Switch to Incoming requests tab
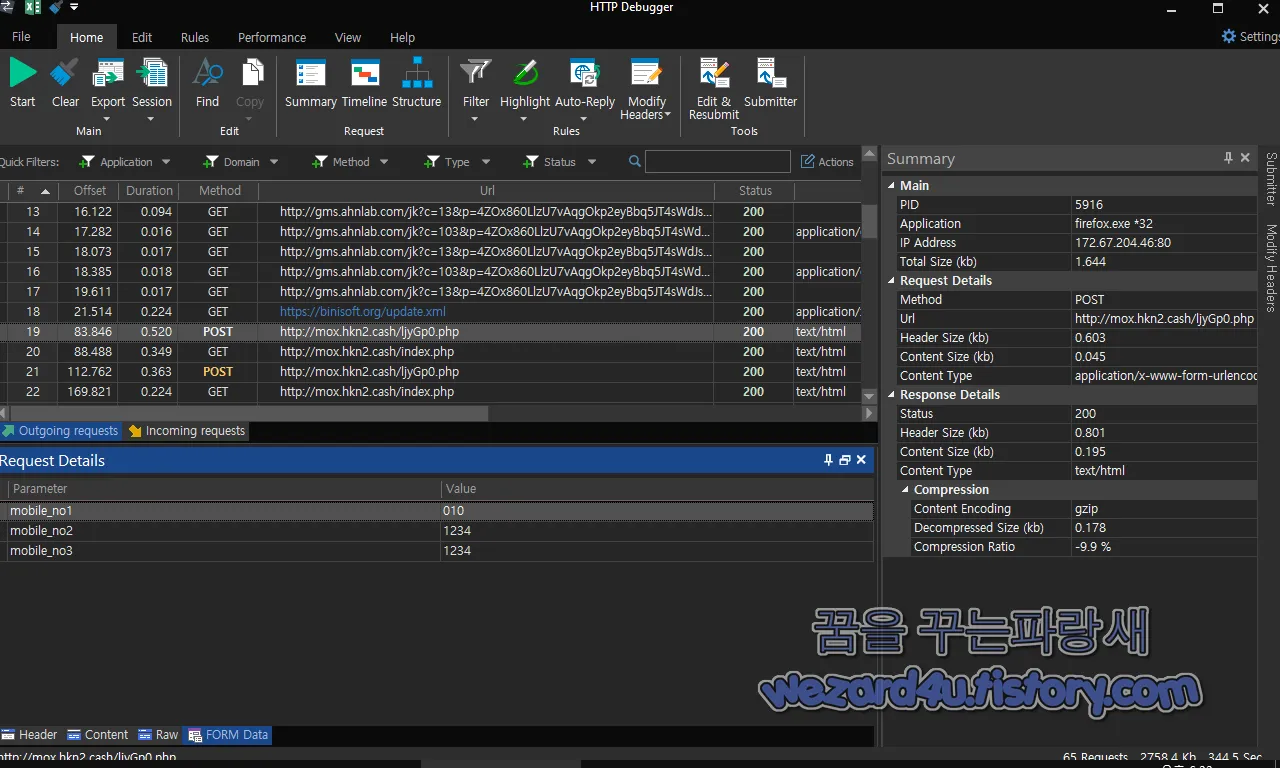The width and height of the screenshot is (1280, 768). (187, 431)
